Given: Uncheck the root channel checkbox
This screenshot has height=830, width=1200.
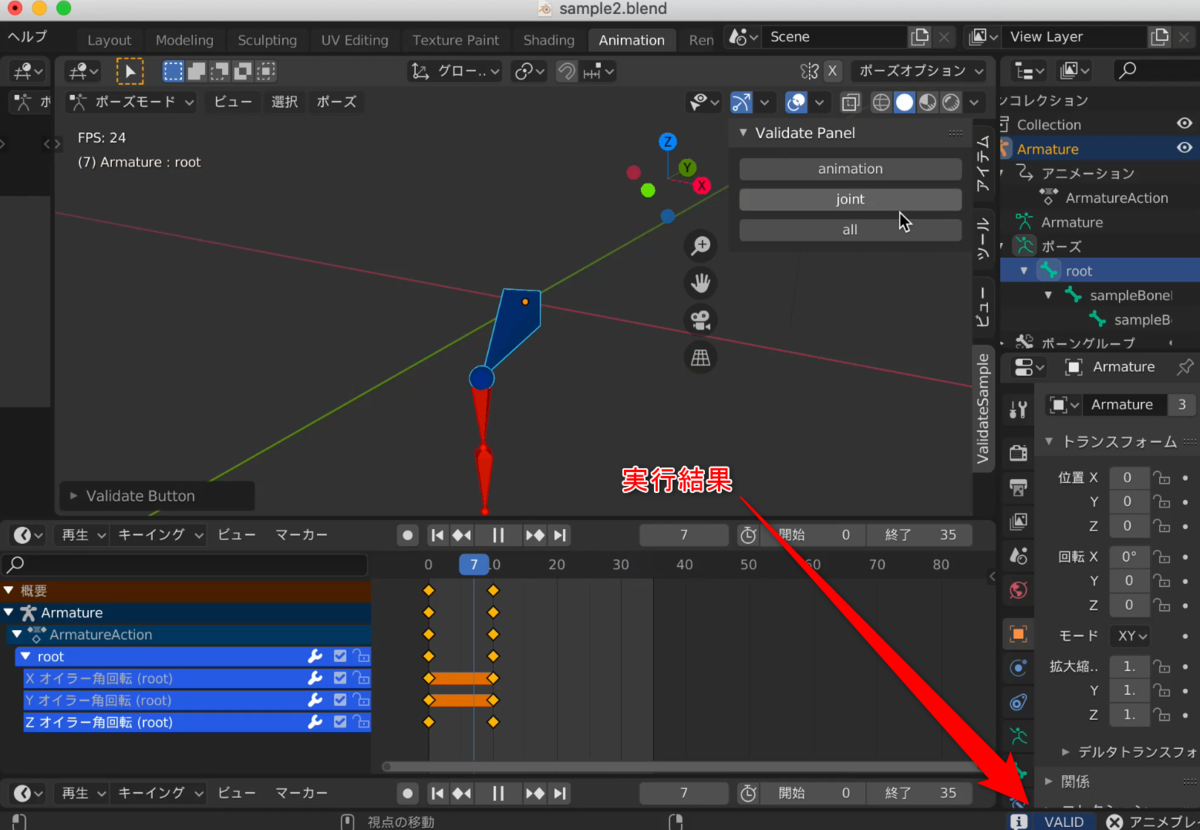Looking at the screenshot, I should [x=340, y=657].
